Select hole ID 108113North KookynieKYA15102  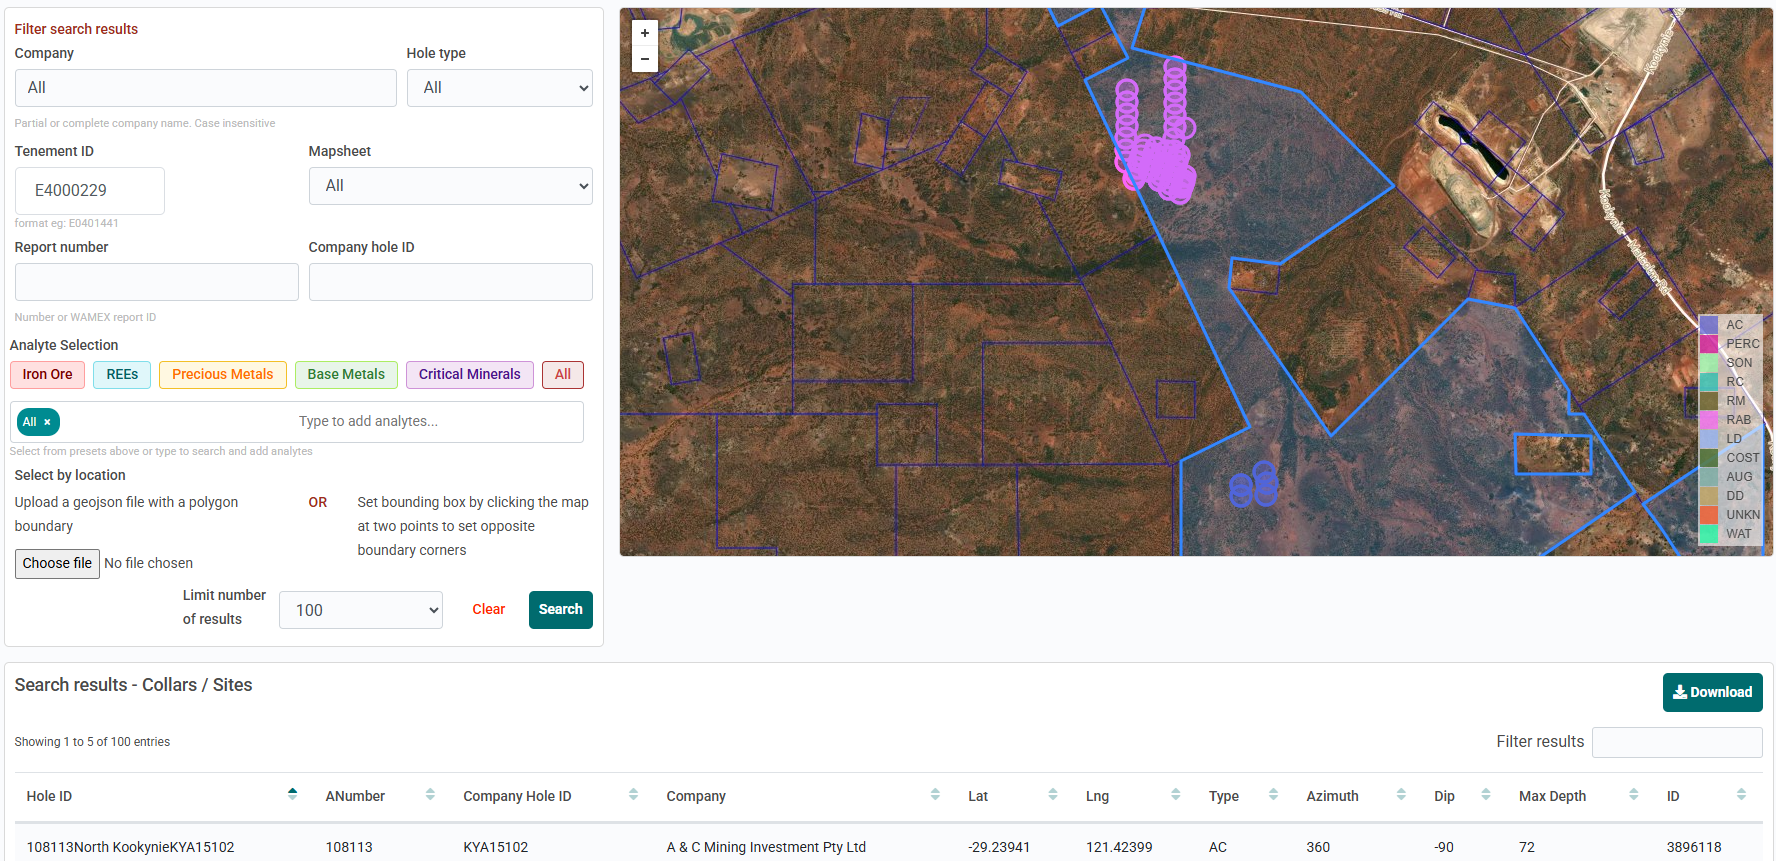coord(130,847)
